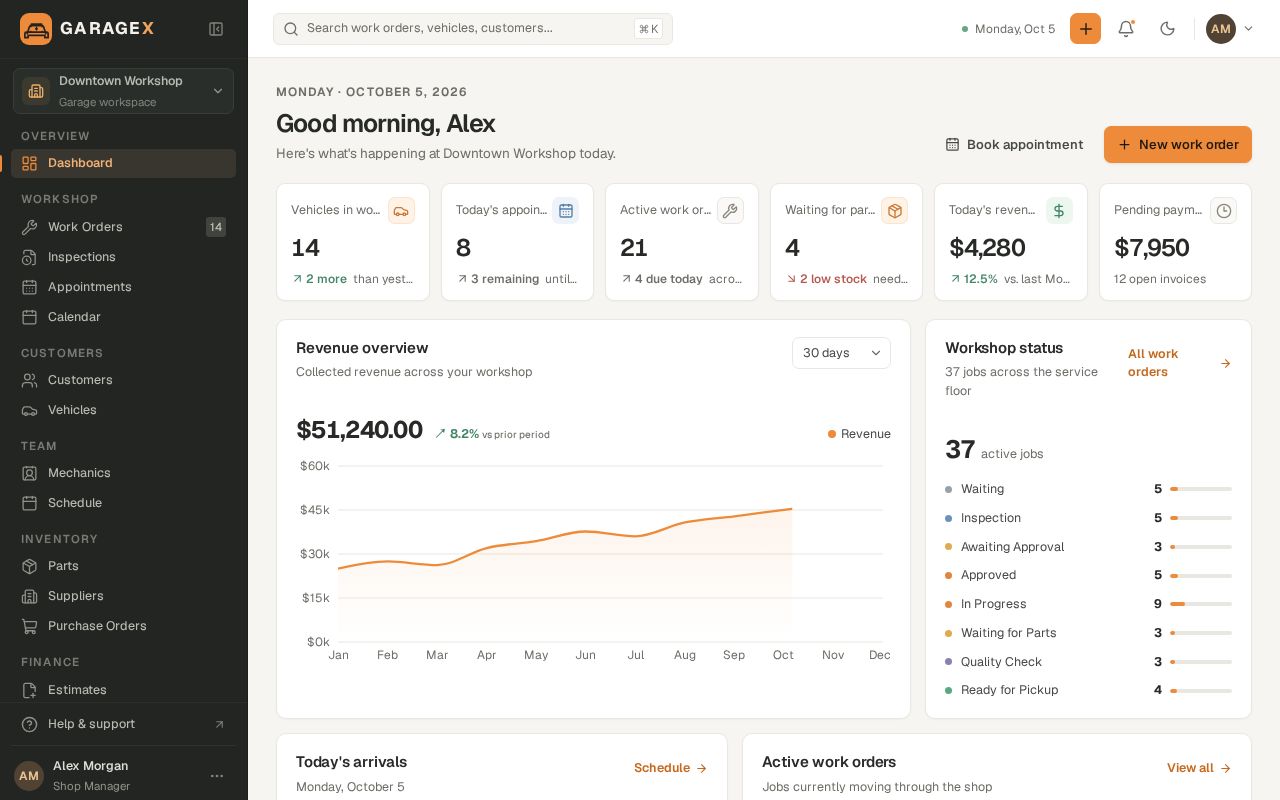Click the $51,240.00 revenue total

click(x=359, y=430)
